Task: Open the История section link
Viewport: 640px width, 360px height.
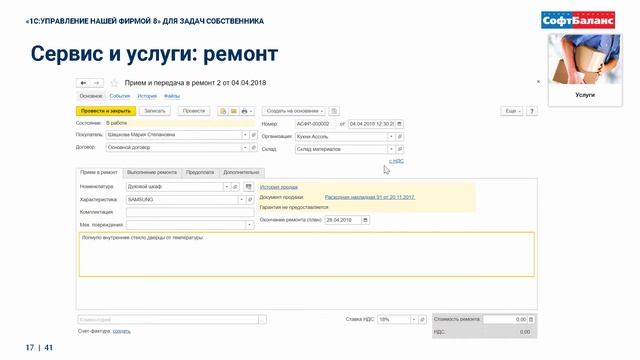Action: [147, 96]
